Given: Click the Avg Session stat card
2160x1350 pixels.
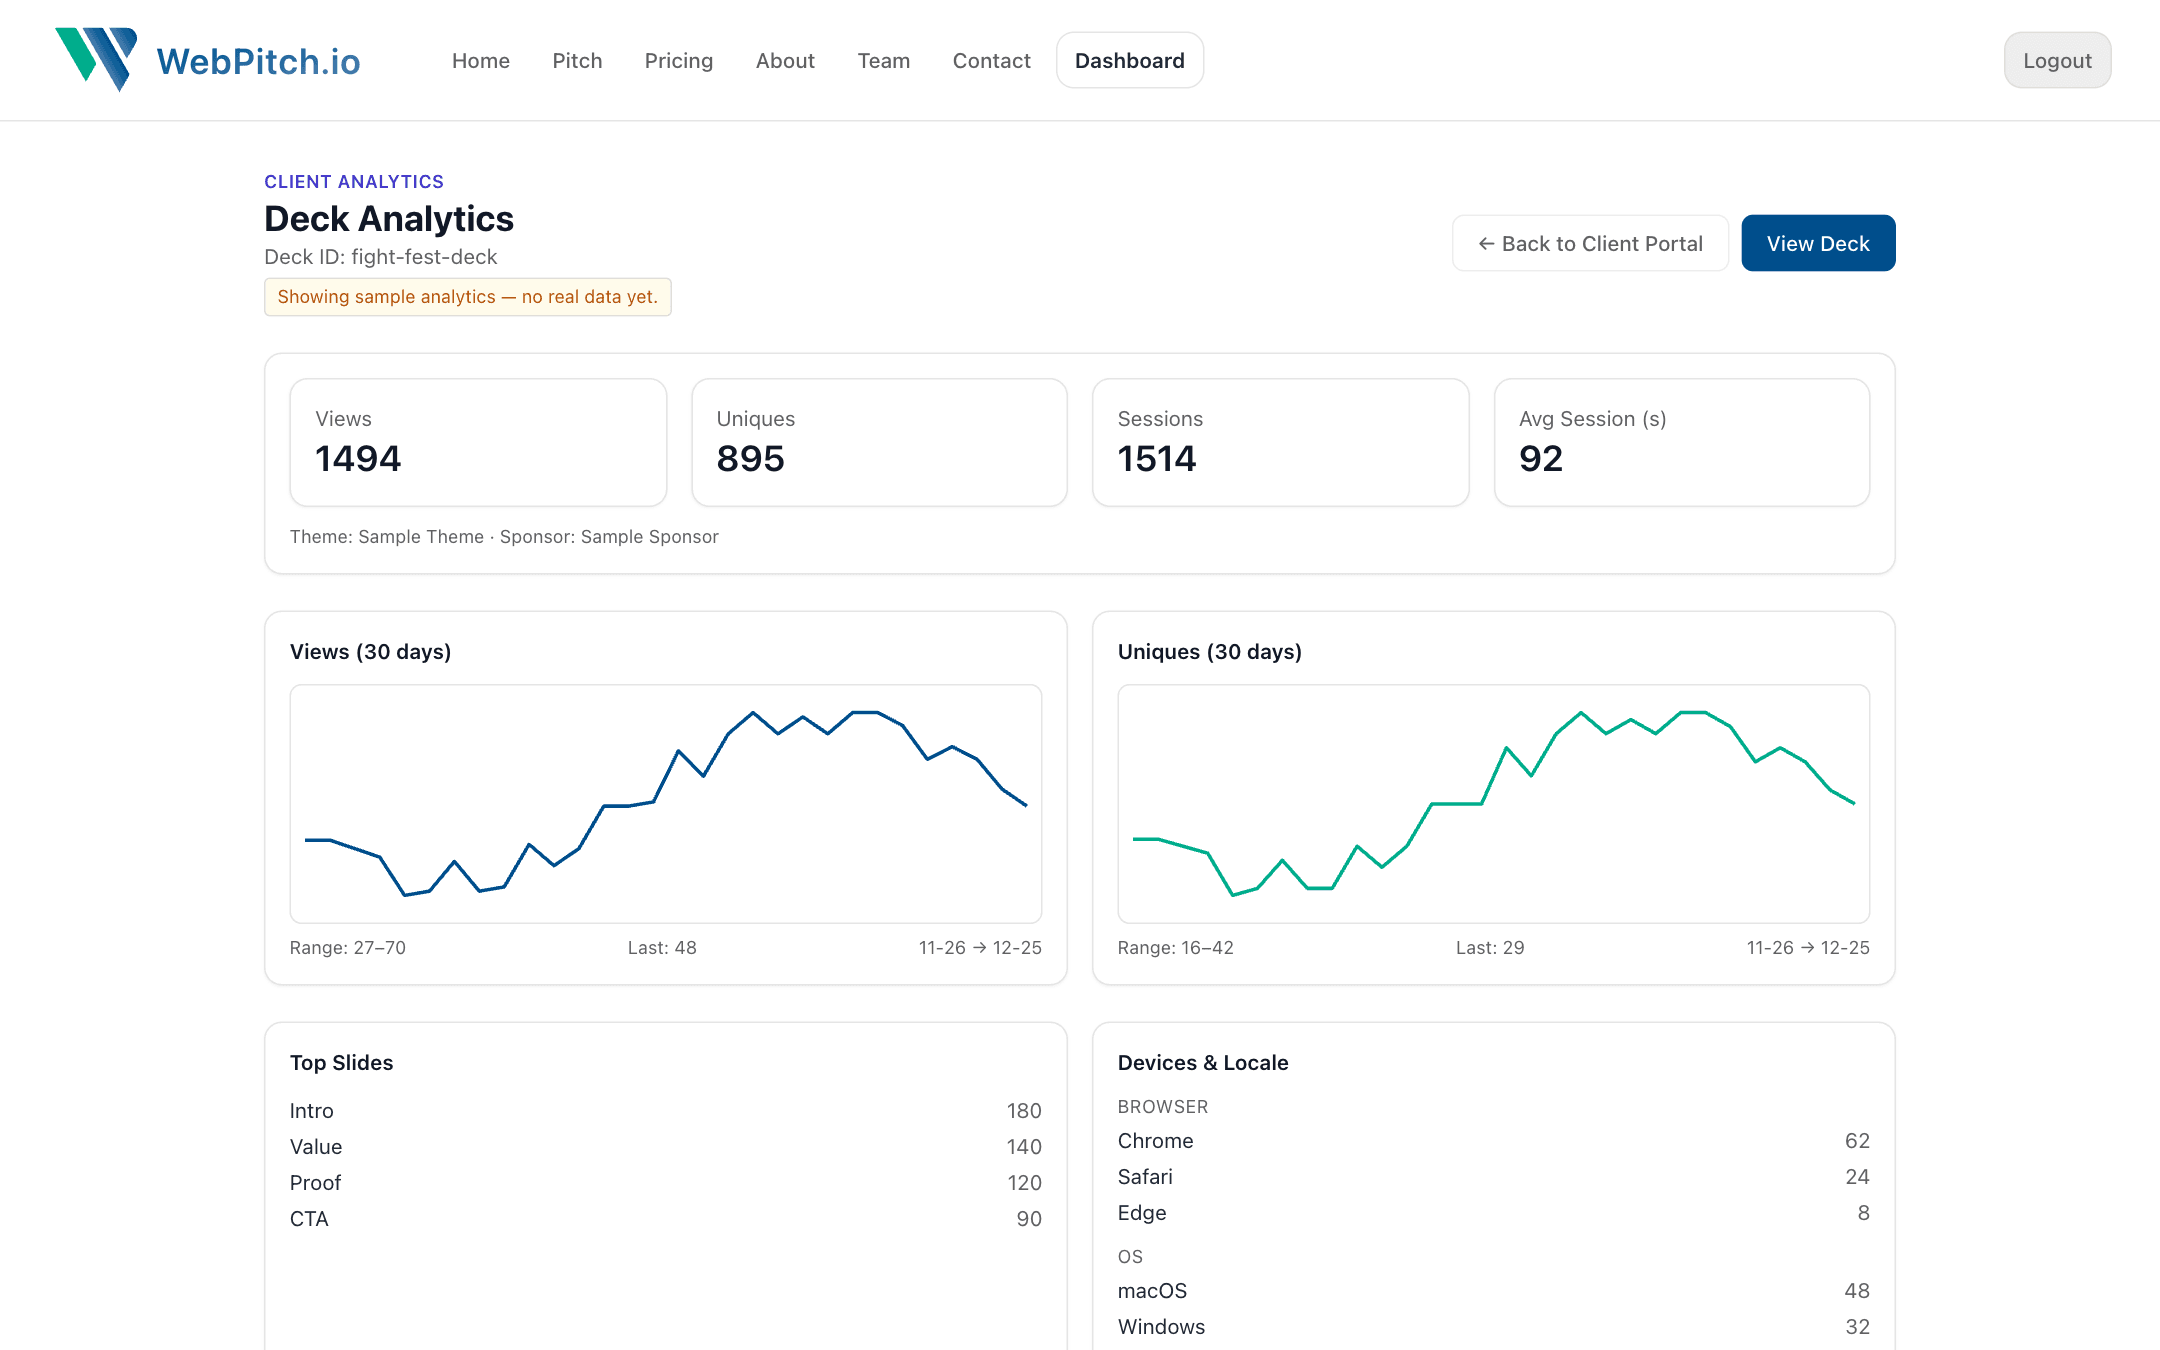Looking at the screenshot, I should (x=1681, y=442).
